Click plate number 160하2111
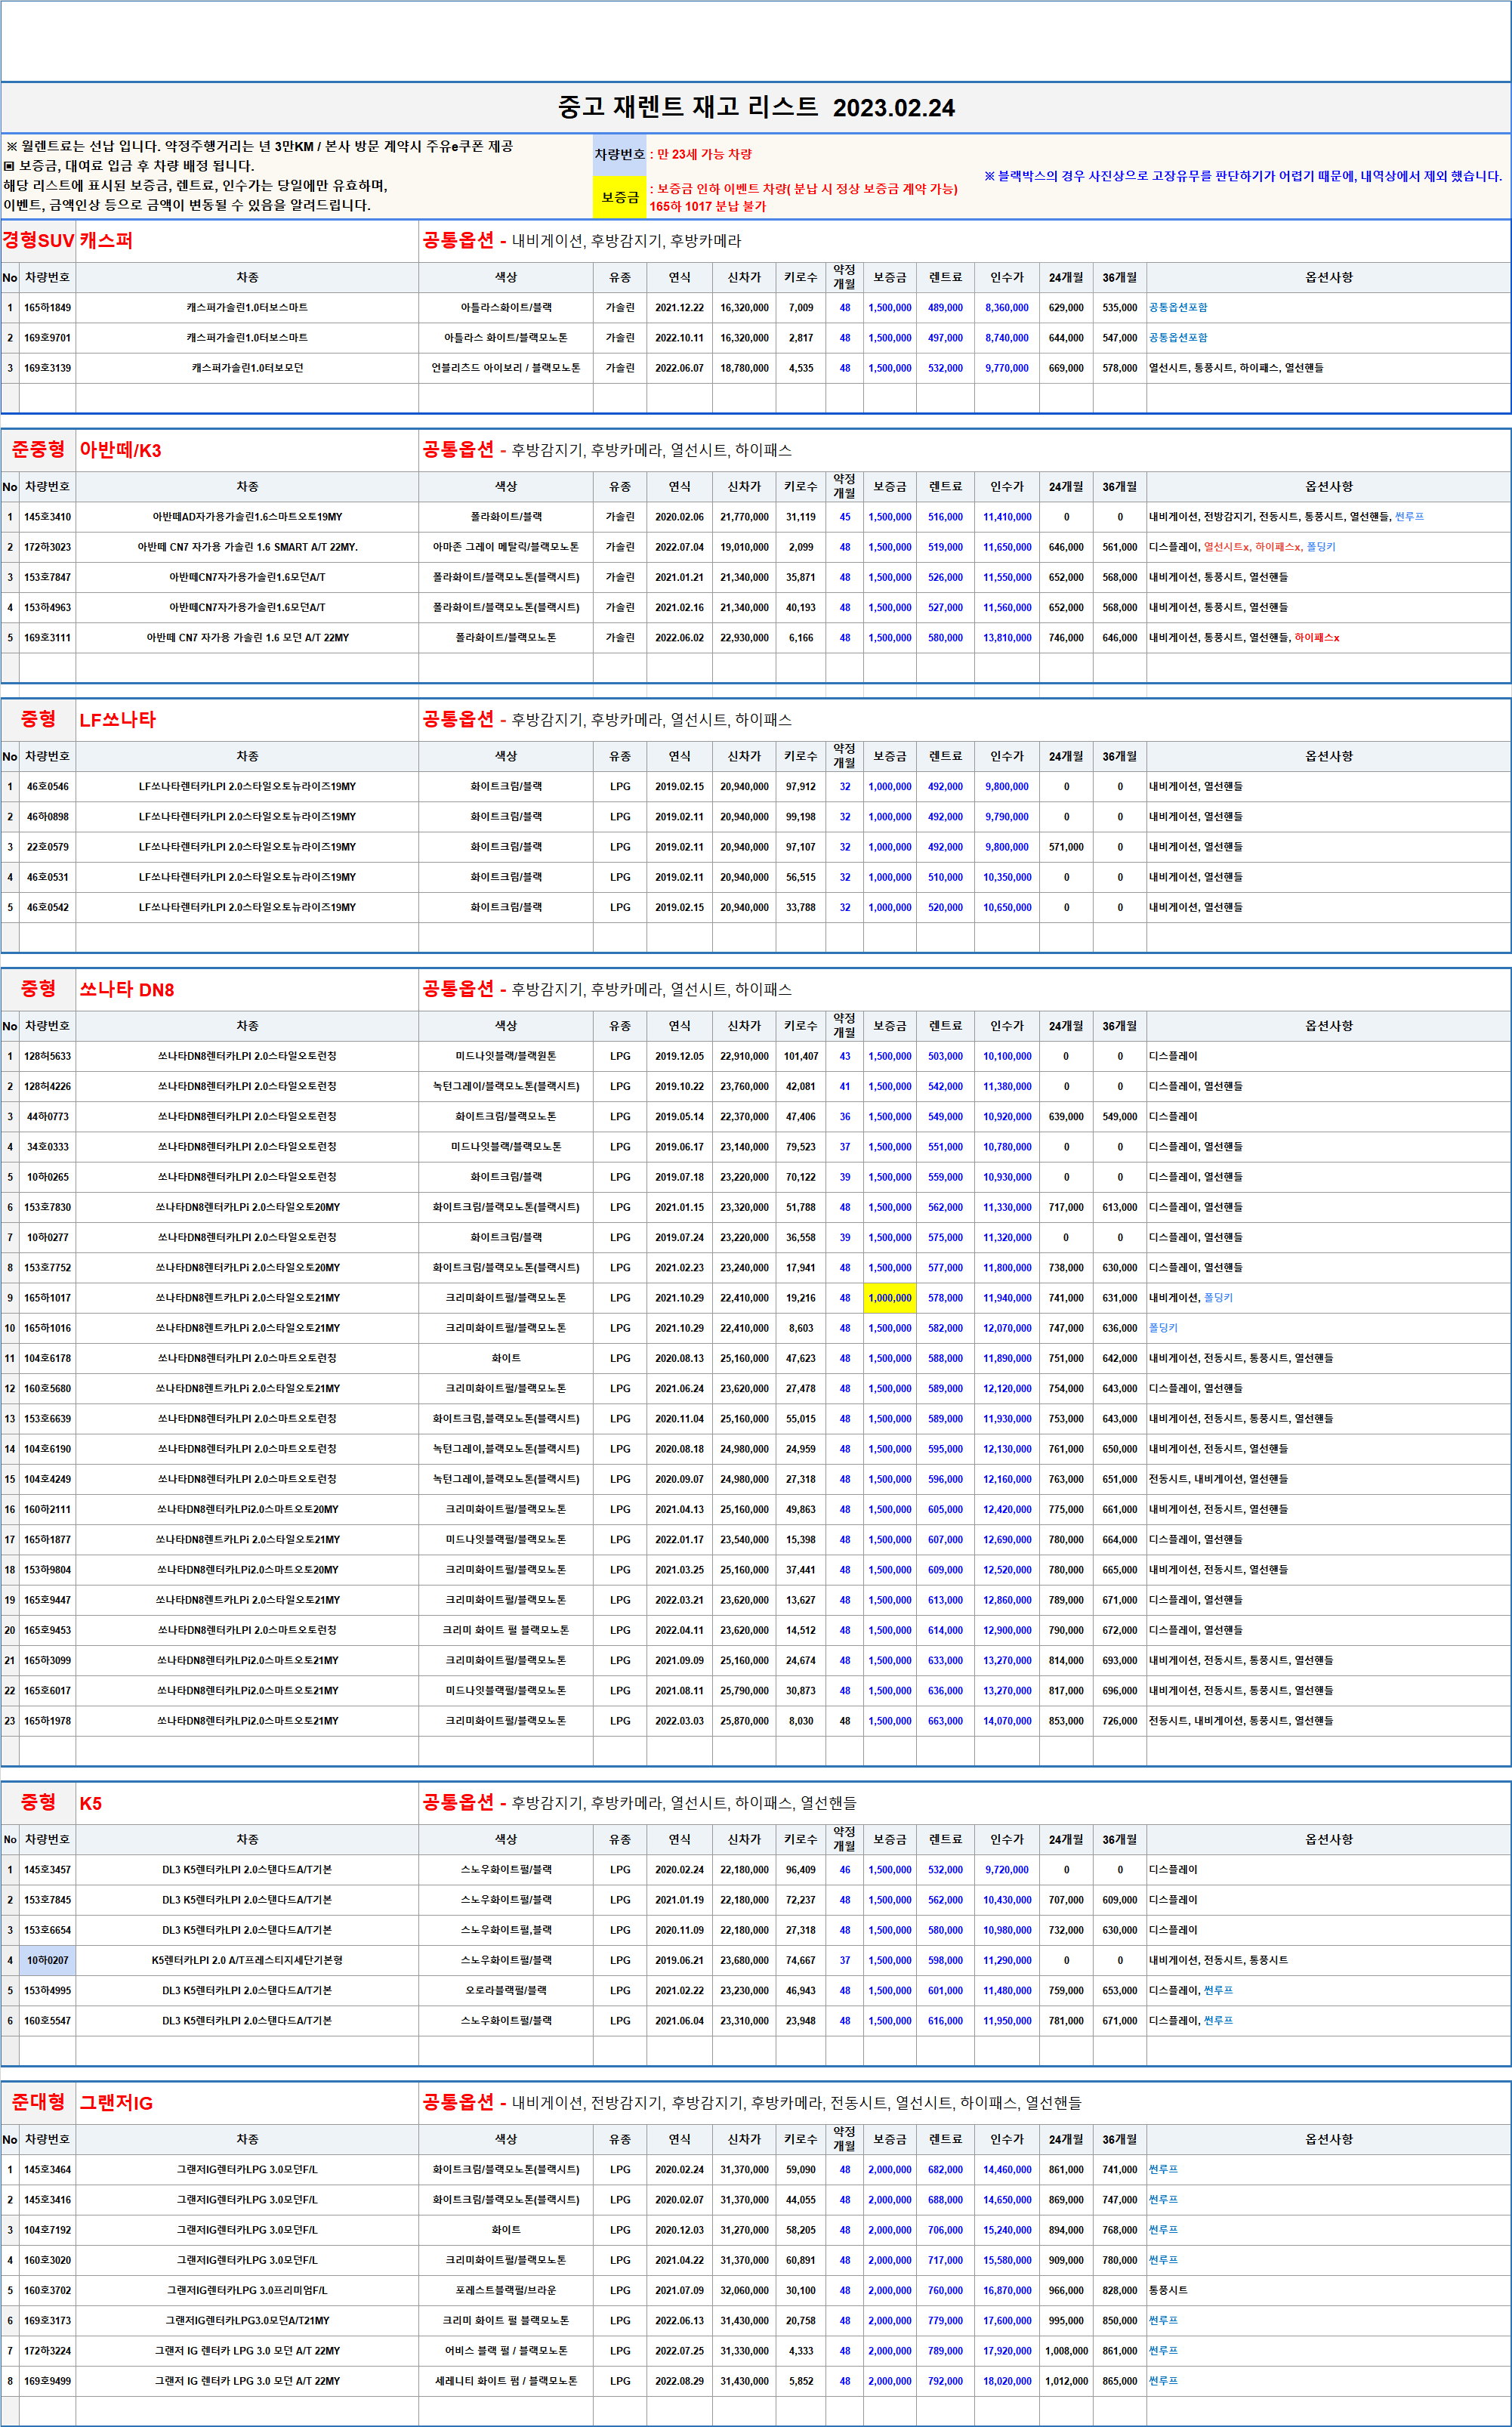The height and width of the screenshot is (2427, 1512). [48, 1509]
